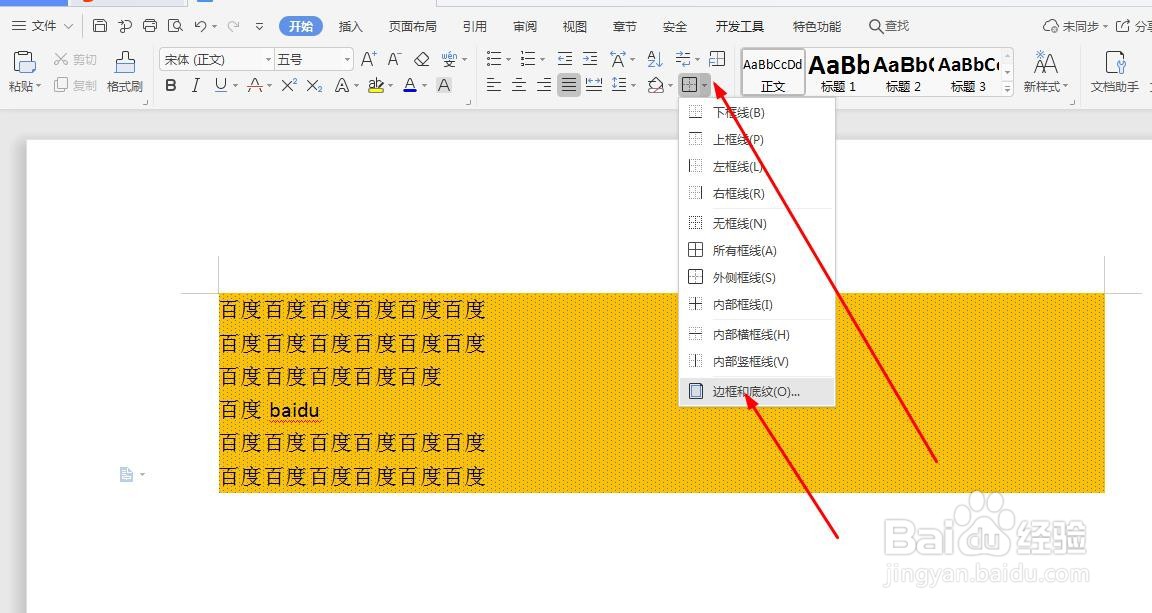
Task: Align paragraph text to the left
Action: pos(494,85)
